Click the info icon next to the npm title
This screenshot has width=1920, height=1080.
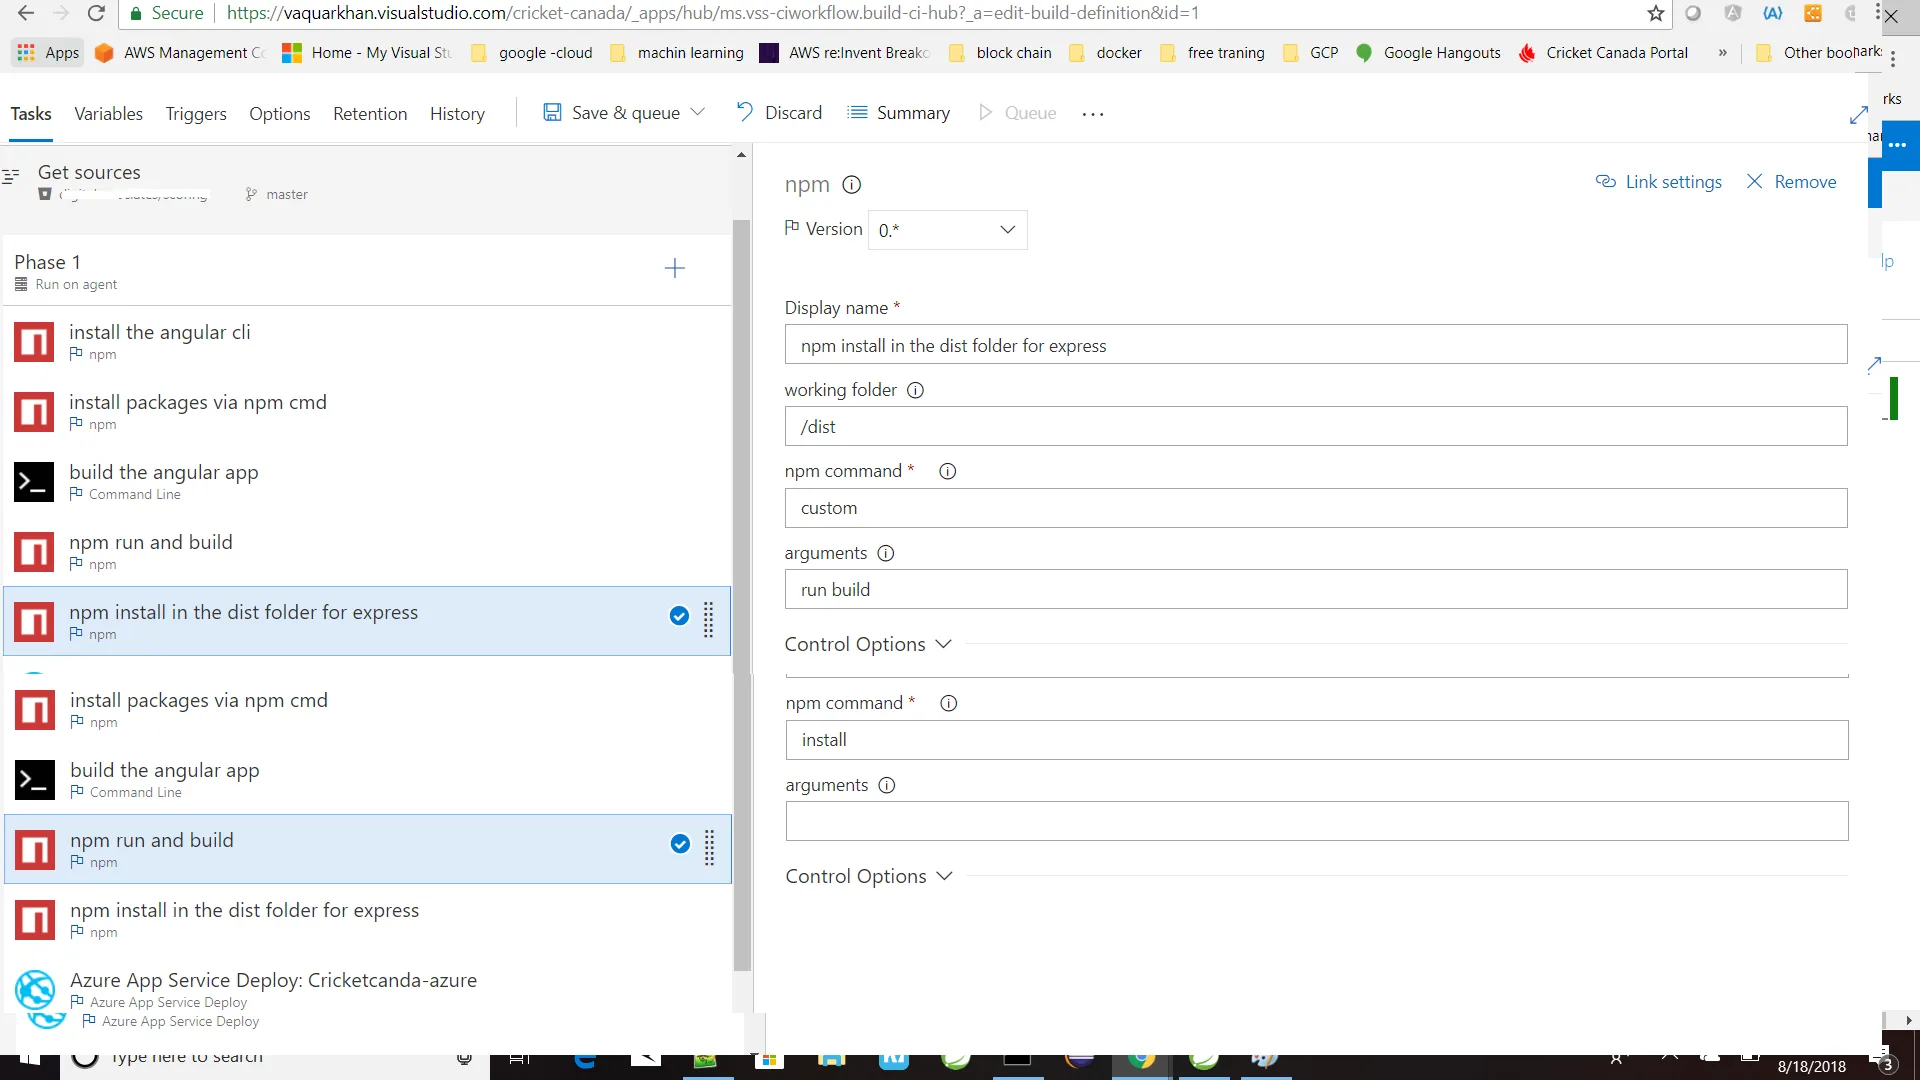[x=852, y=185]
